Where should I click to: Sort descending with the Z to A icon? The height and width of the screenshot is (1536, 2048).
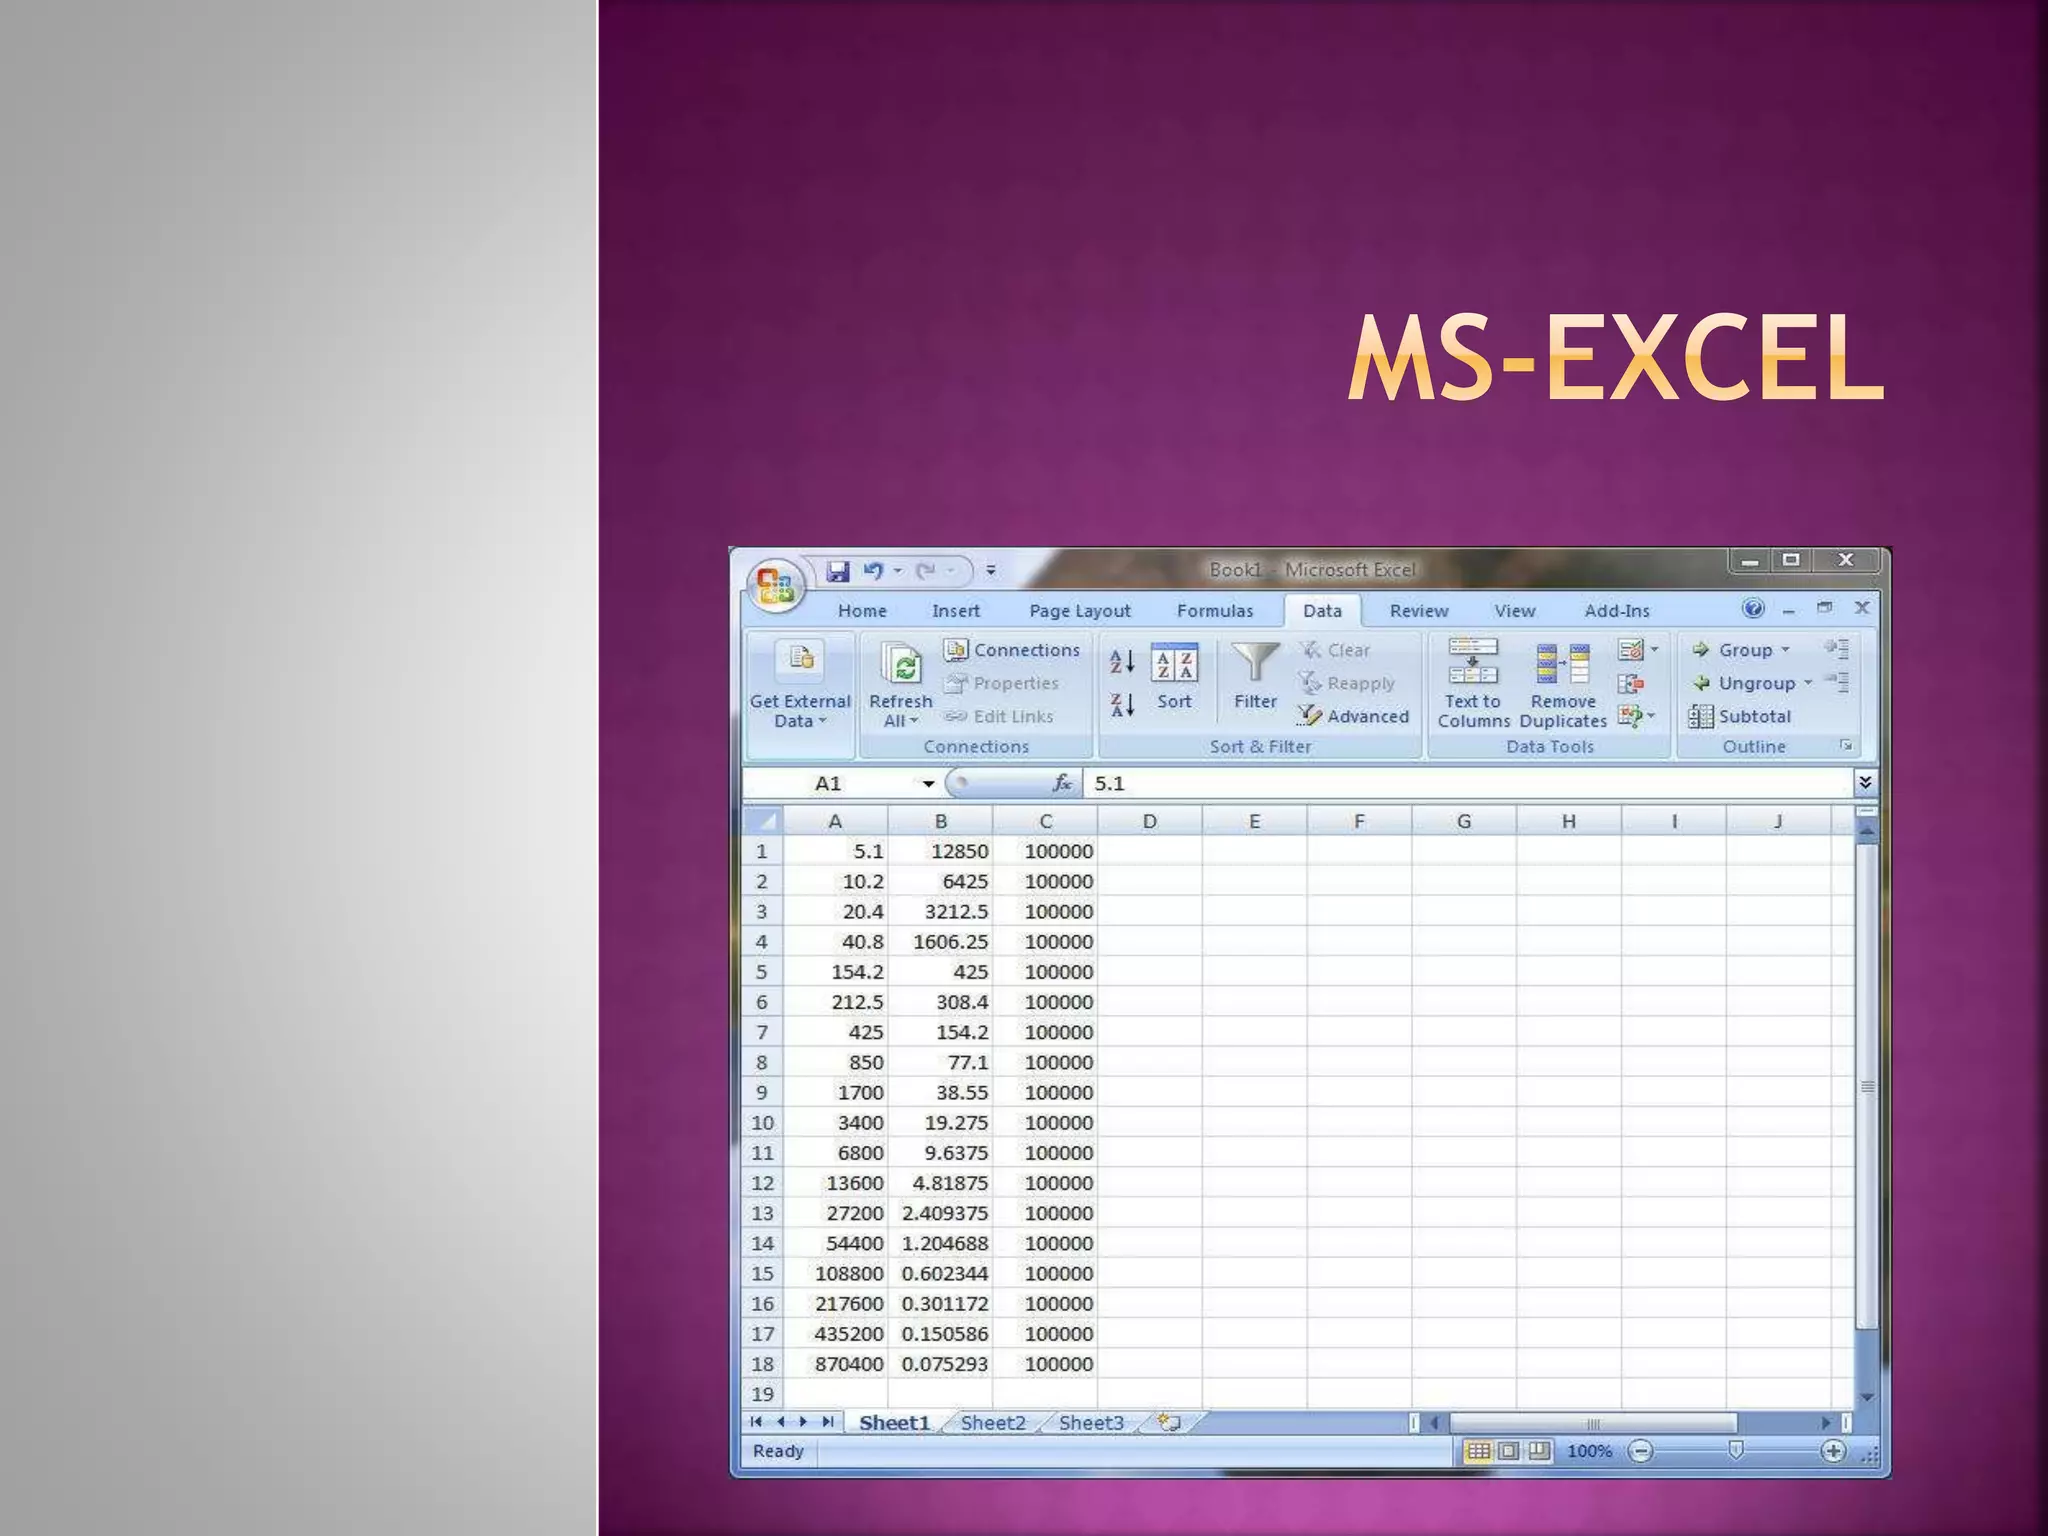(x=1122, y=705)
